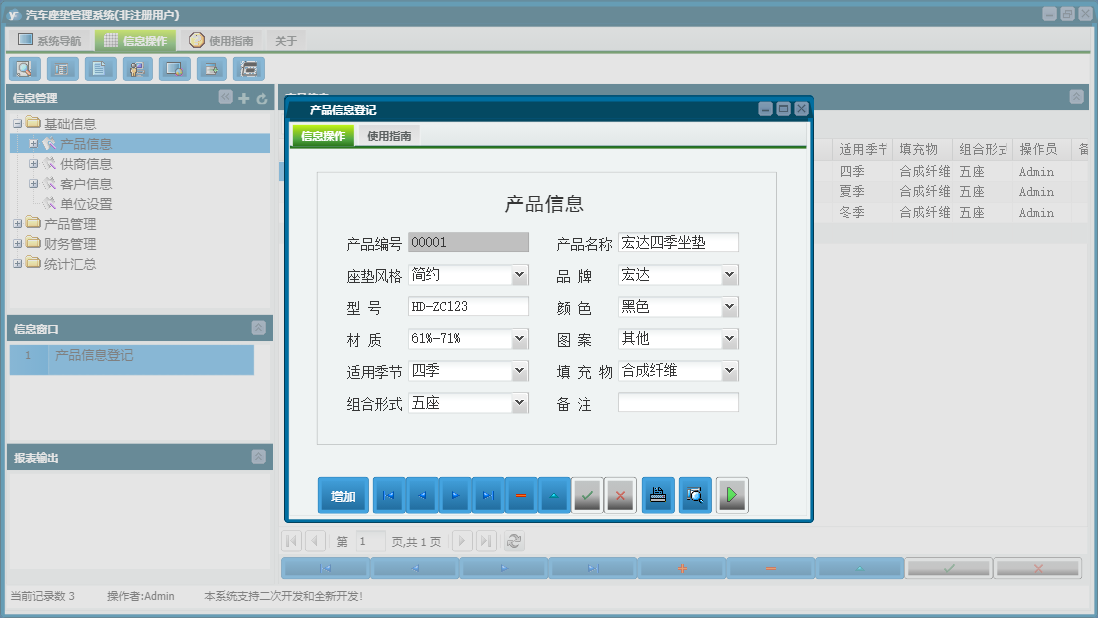Image resolution: width=1098 pixels, height=618 pixels.
Task: Collapse 信息管理 panel with double-arrow icon
Action: coord(225,97)
